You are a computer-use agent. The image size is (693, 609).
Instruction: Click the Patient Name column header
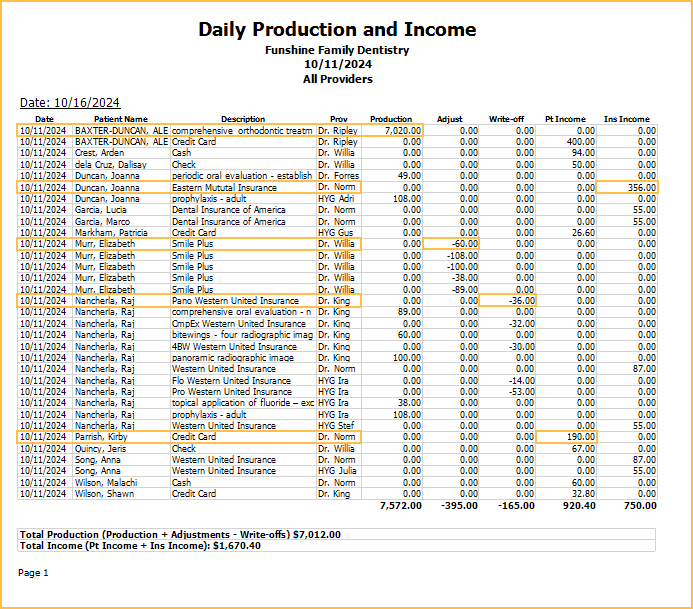(x=121, y=119)
